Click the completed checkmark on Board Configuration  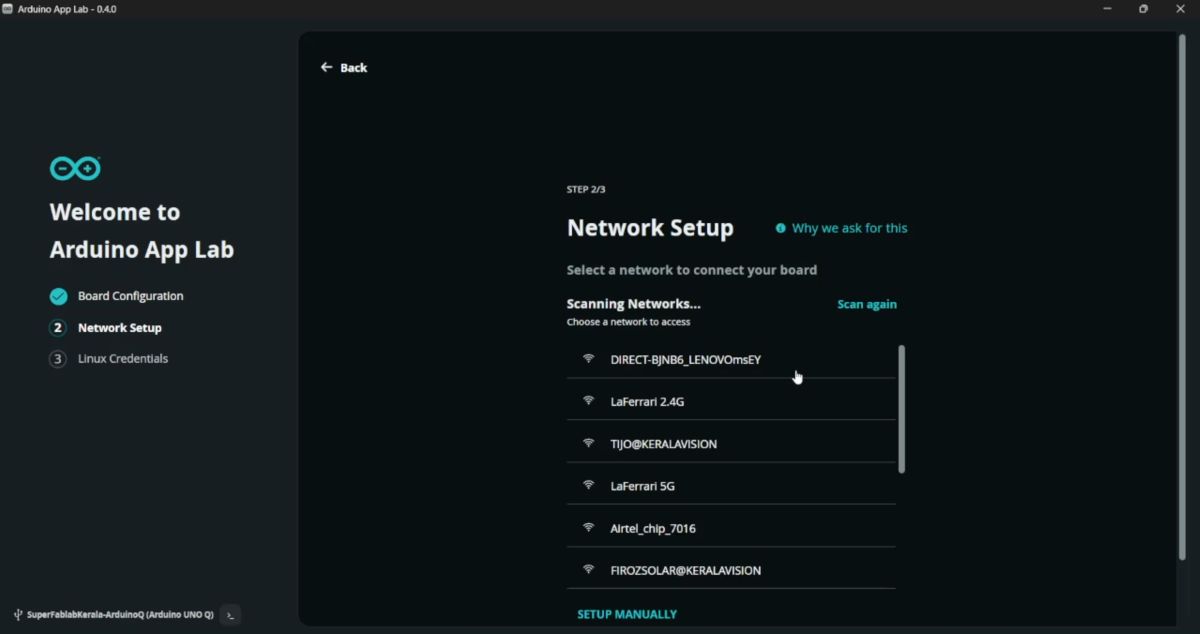tap(57, 296)
